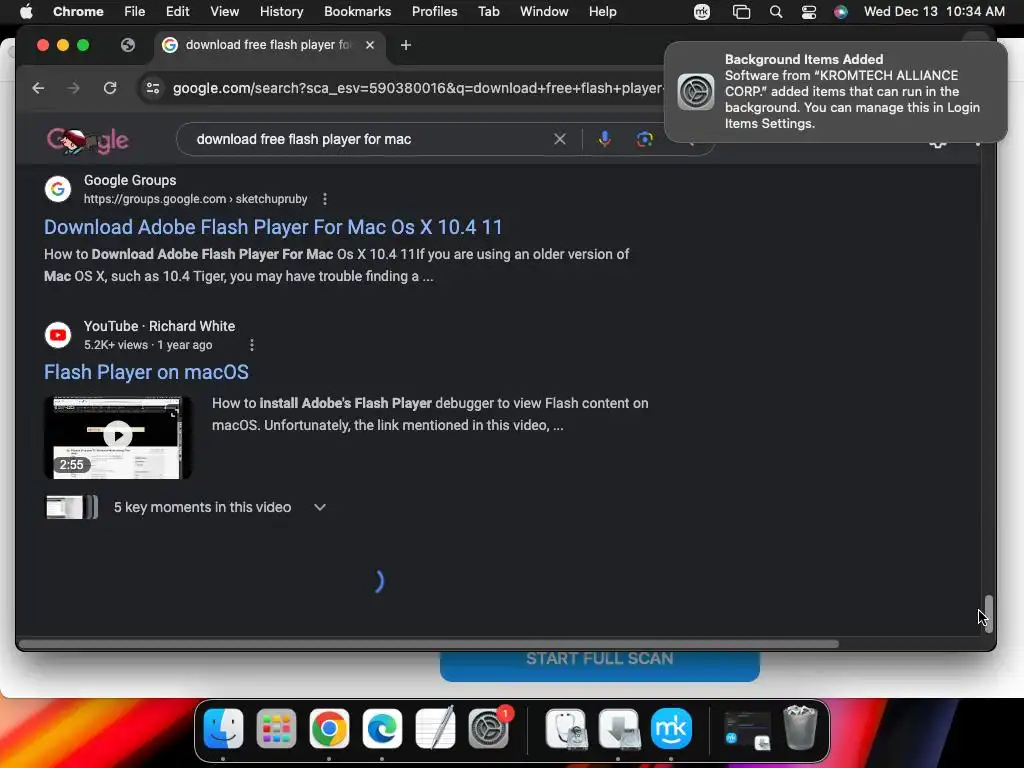Open more options for YouTube result

pyautogui.click(x=252, y=345)
